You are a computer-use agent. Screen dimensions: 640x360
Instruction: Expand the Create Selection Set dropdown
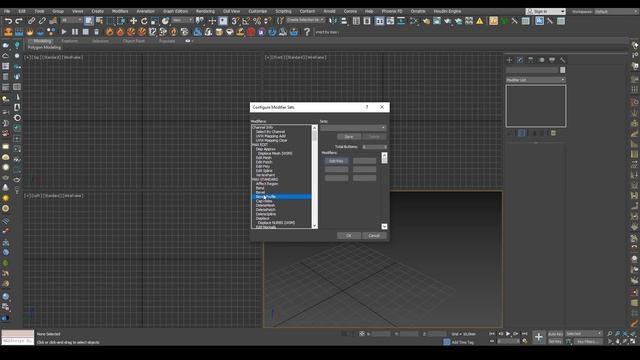click(305, 20)
